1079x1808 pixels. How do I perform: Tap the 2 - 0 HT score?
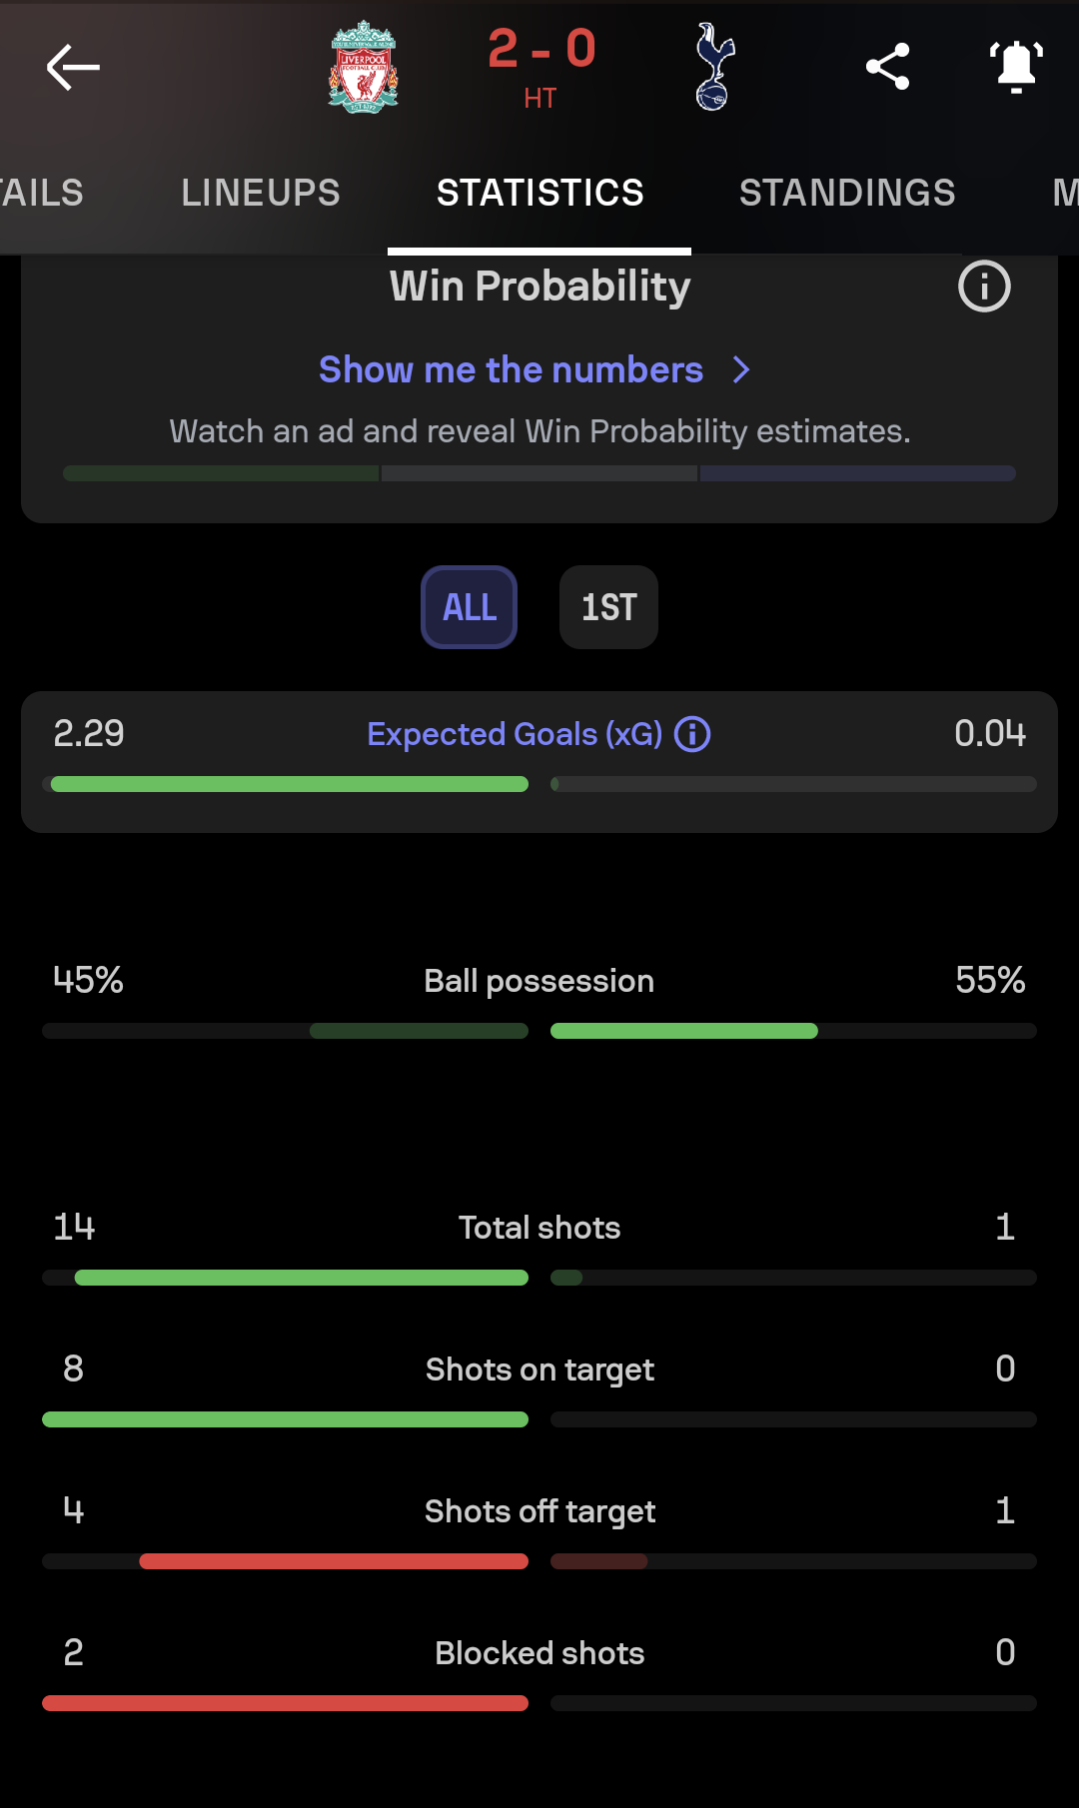(x=541, y=67)
